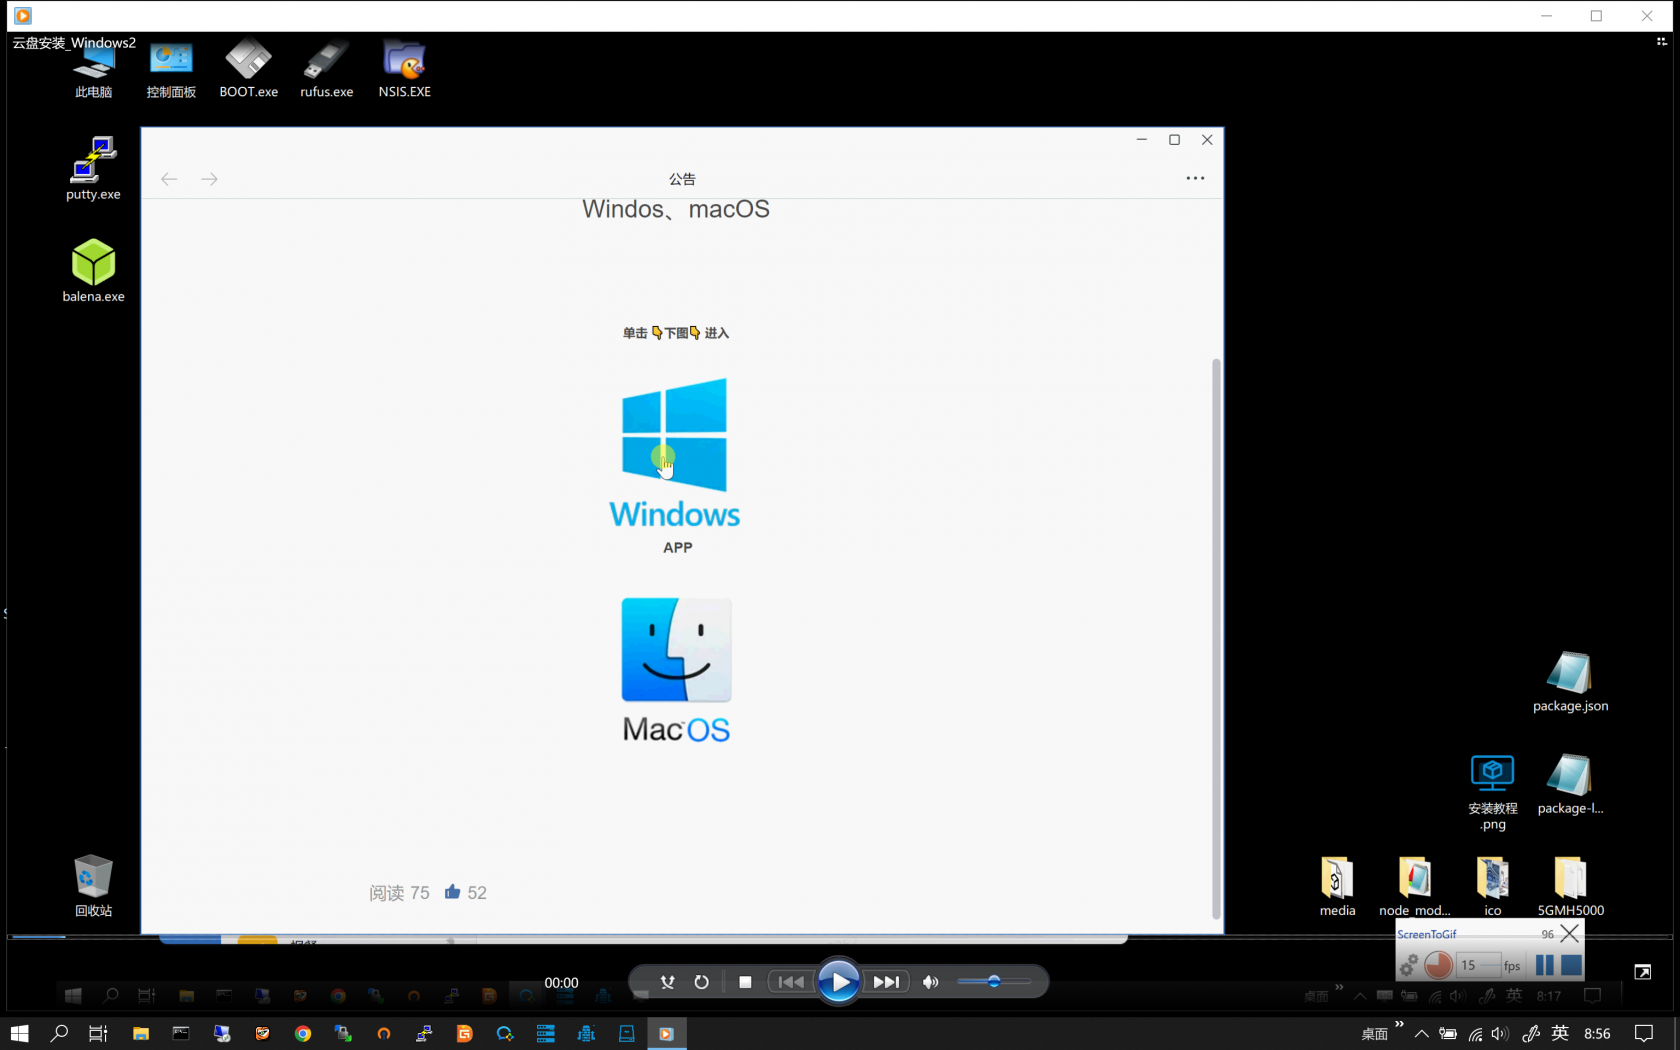Open the blue server rack taskbar app
This screenshot has height=1050, width=1680.
pyautogui.click(x=546, y=1034)
